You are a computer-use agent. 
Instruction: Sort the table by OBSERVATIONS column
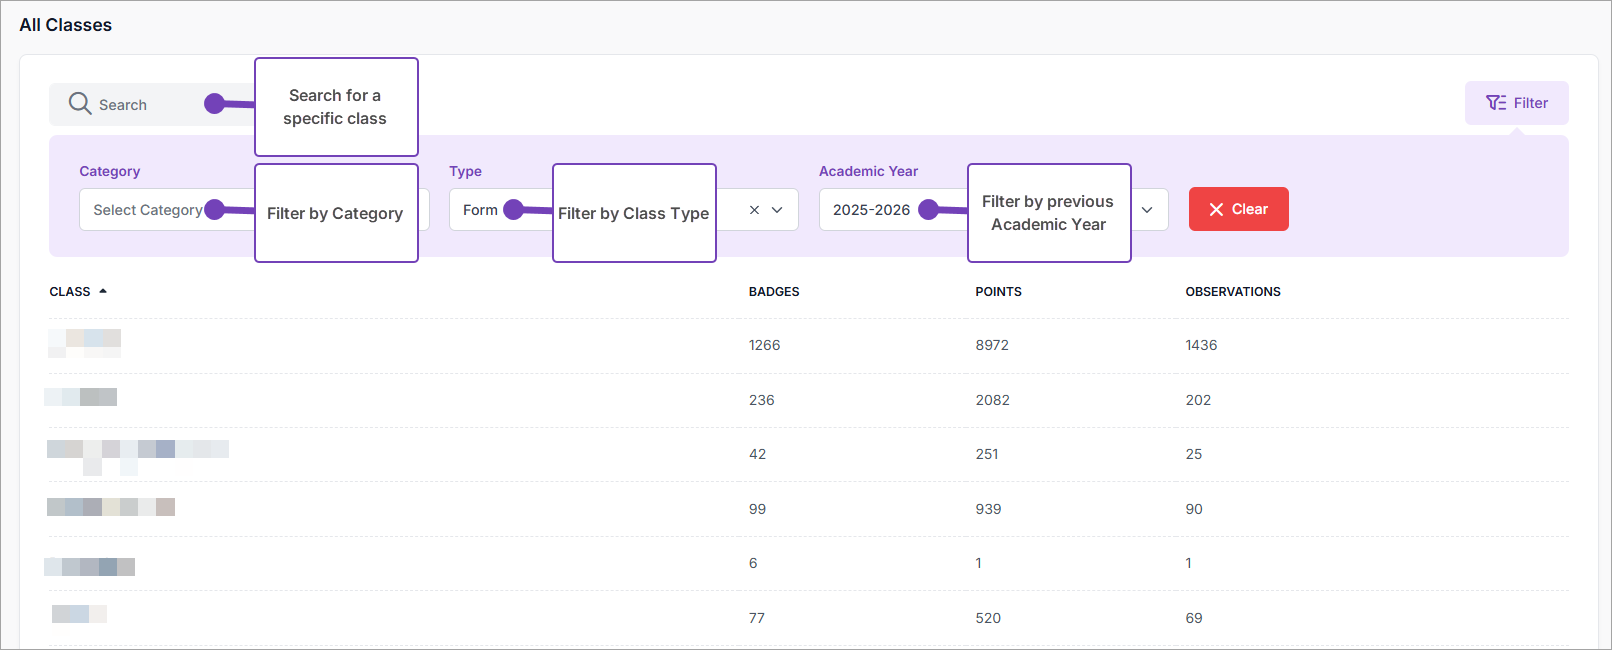coord(1232,292)
